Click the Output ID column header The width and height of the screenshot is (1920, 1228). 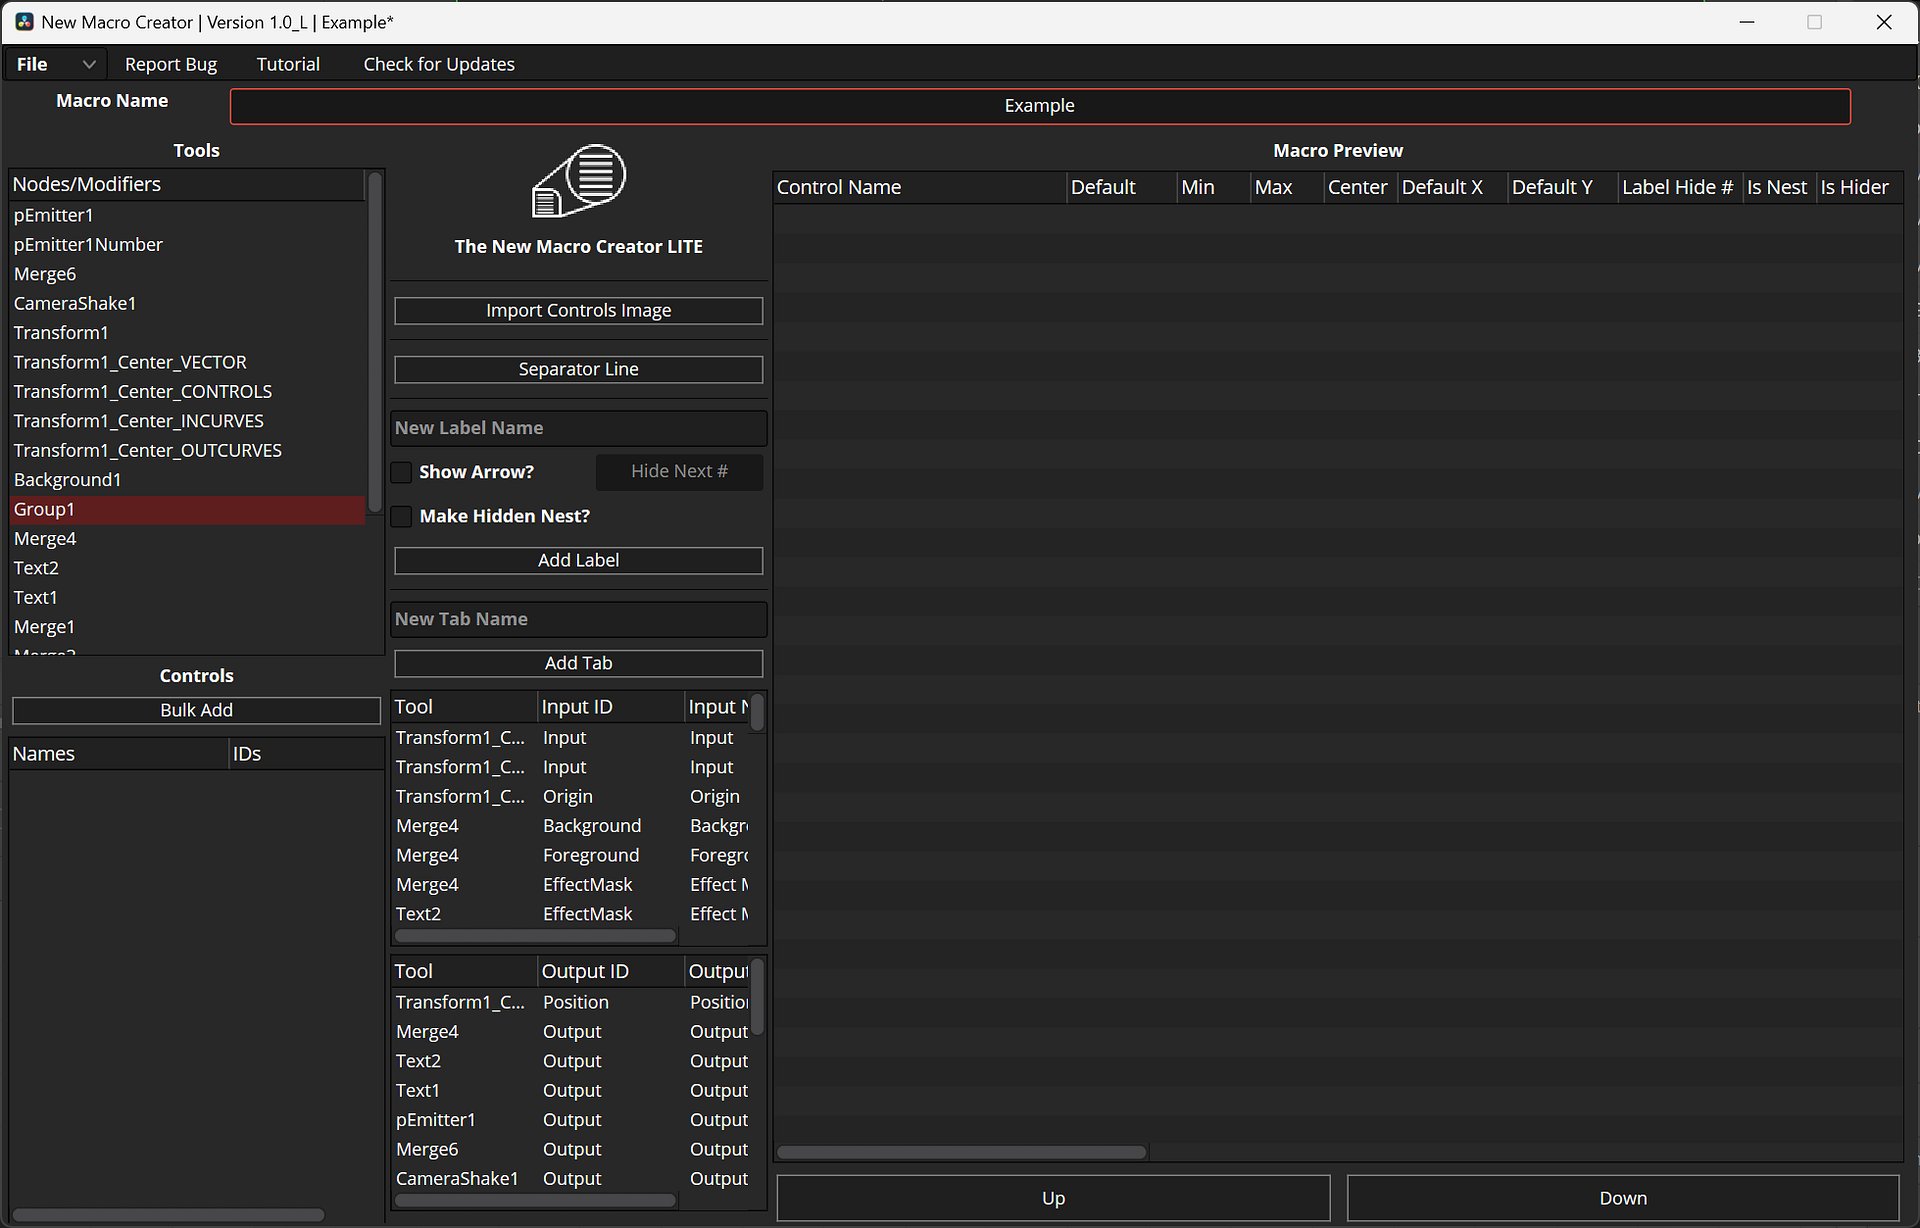[x=611, y=972]
